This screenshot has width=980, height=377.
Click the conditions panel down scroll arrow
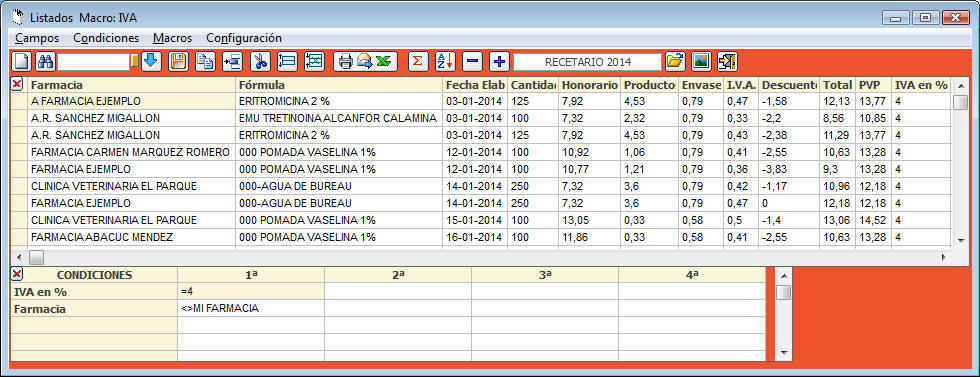pos(783,354)
